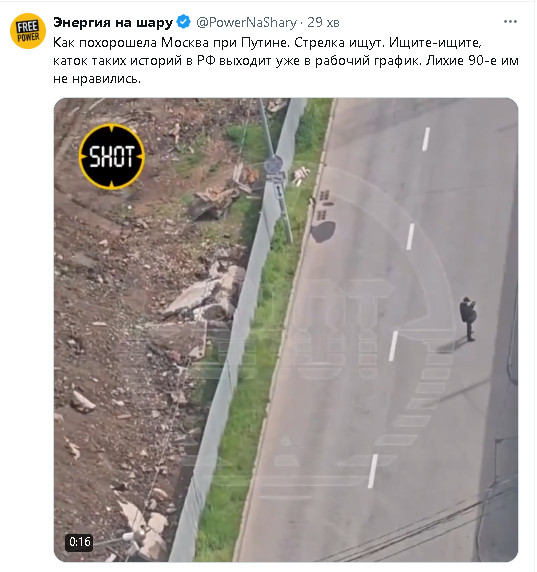
Task: Click the 0:16 video duration badge
Action: 80,542
